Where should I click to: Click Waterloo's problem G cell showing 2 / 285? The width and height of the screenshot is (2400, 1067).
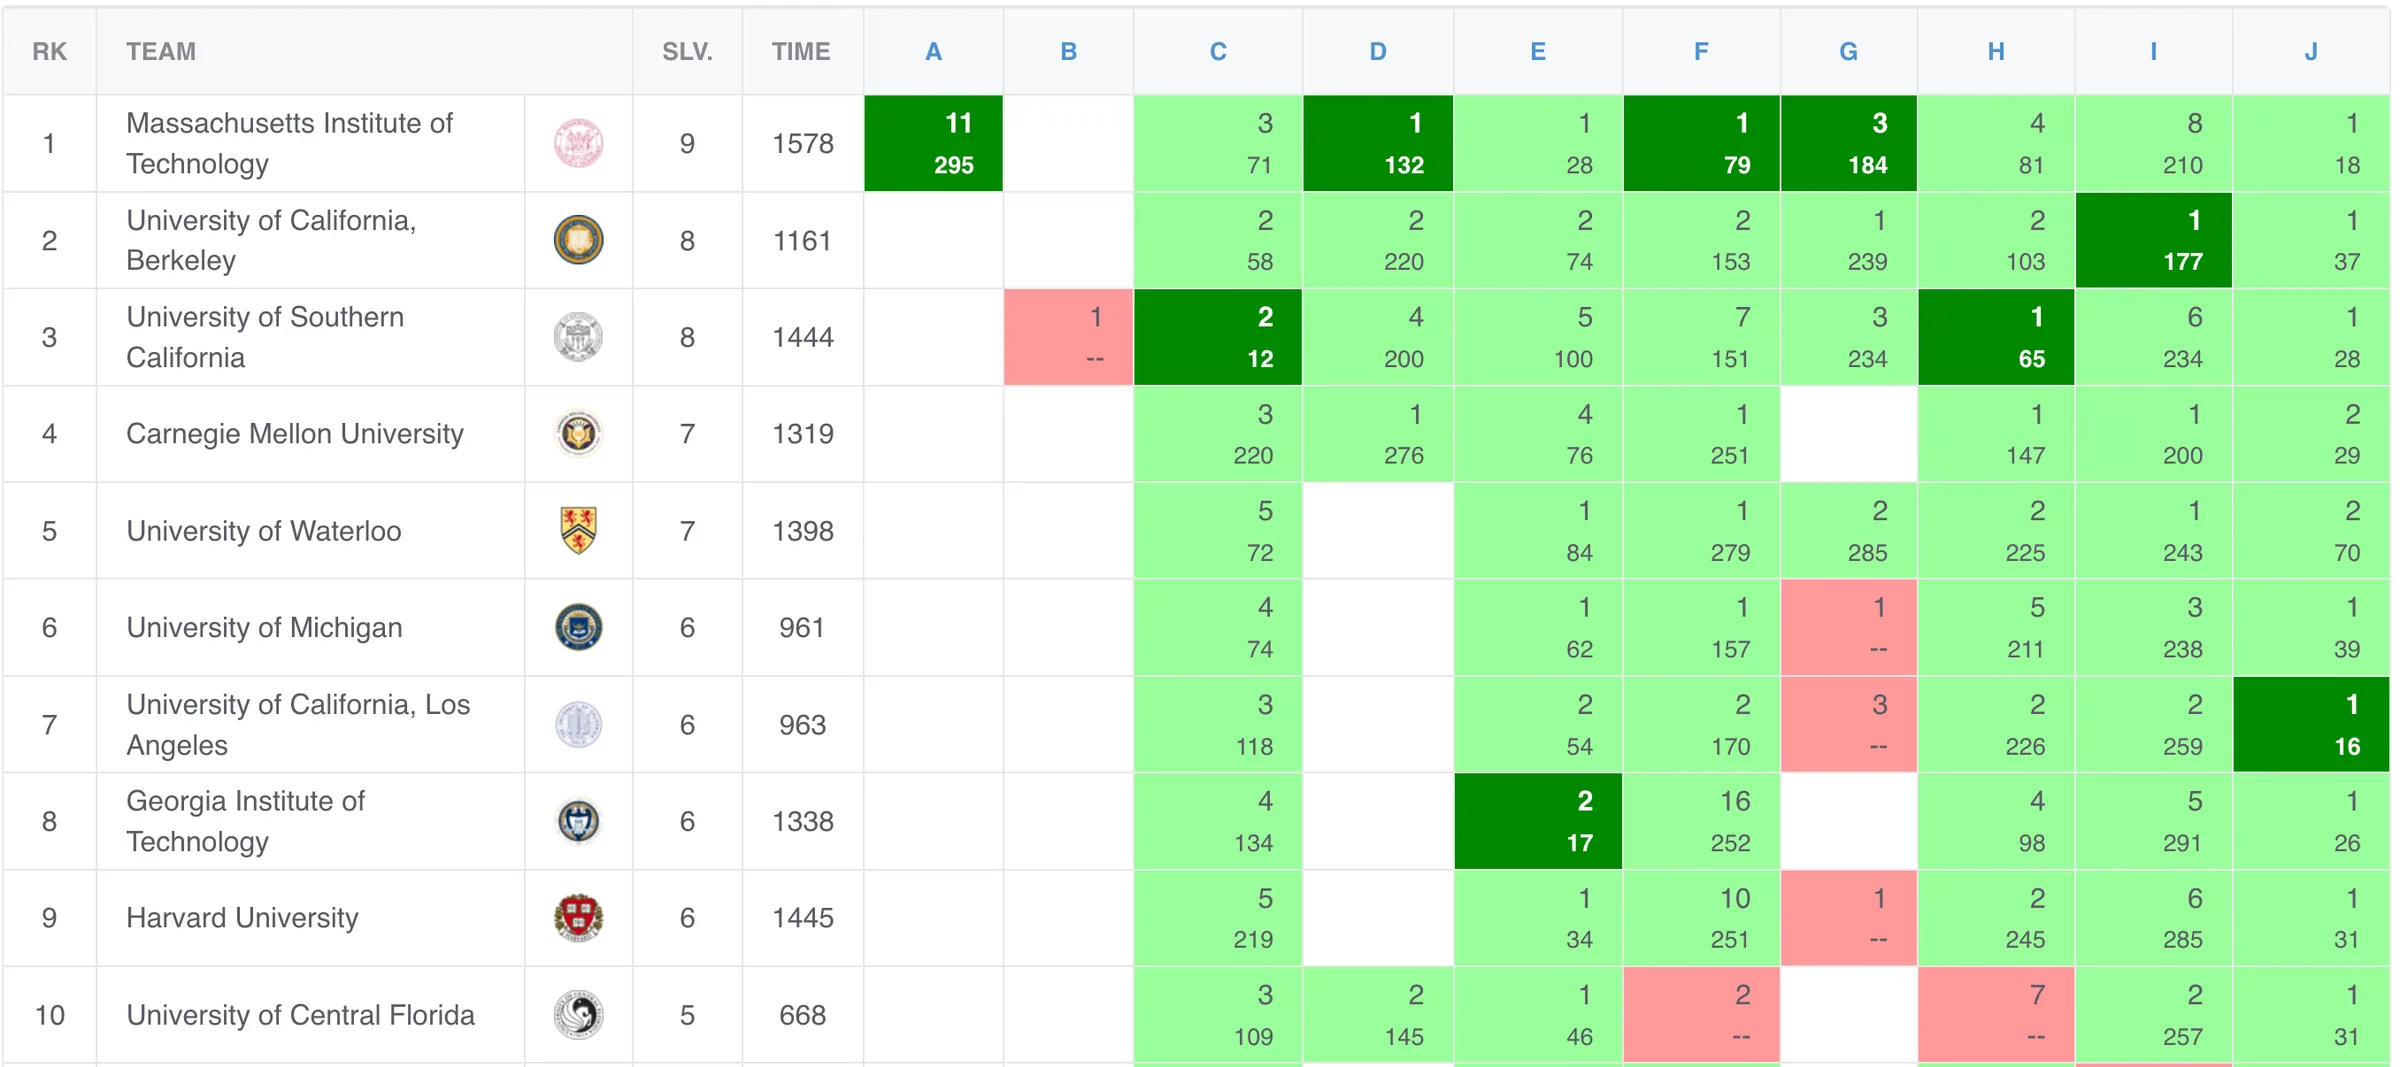tap(1848, 530)
